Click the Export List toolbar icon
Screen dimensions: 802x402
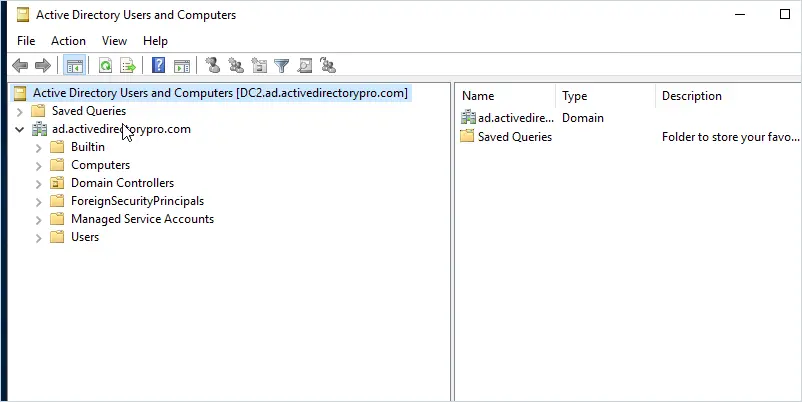click(x=128, y=65)
